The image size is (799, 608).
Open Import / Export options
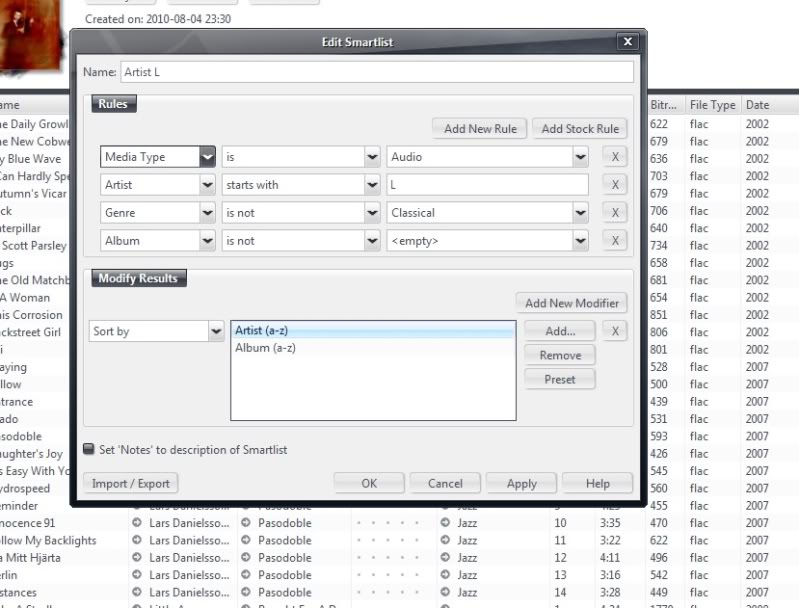pyautogui.click(x=130, y=483)
